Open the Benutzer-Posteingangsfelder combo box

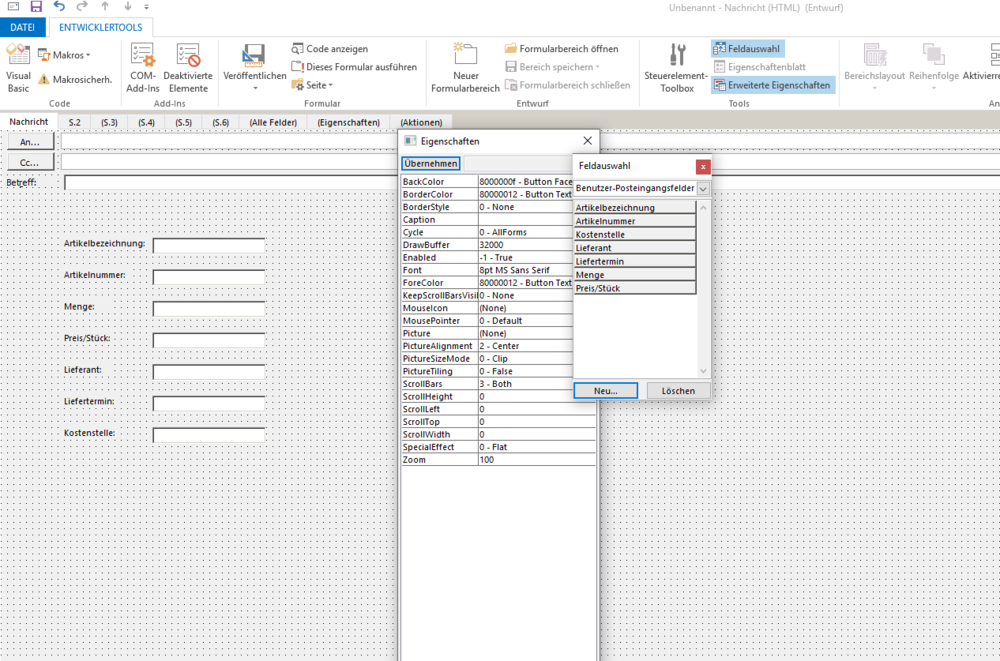[703, 188]
